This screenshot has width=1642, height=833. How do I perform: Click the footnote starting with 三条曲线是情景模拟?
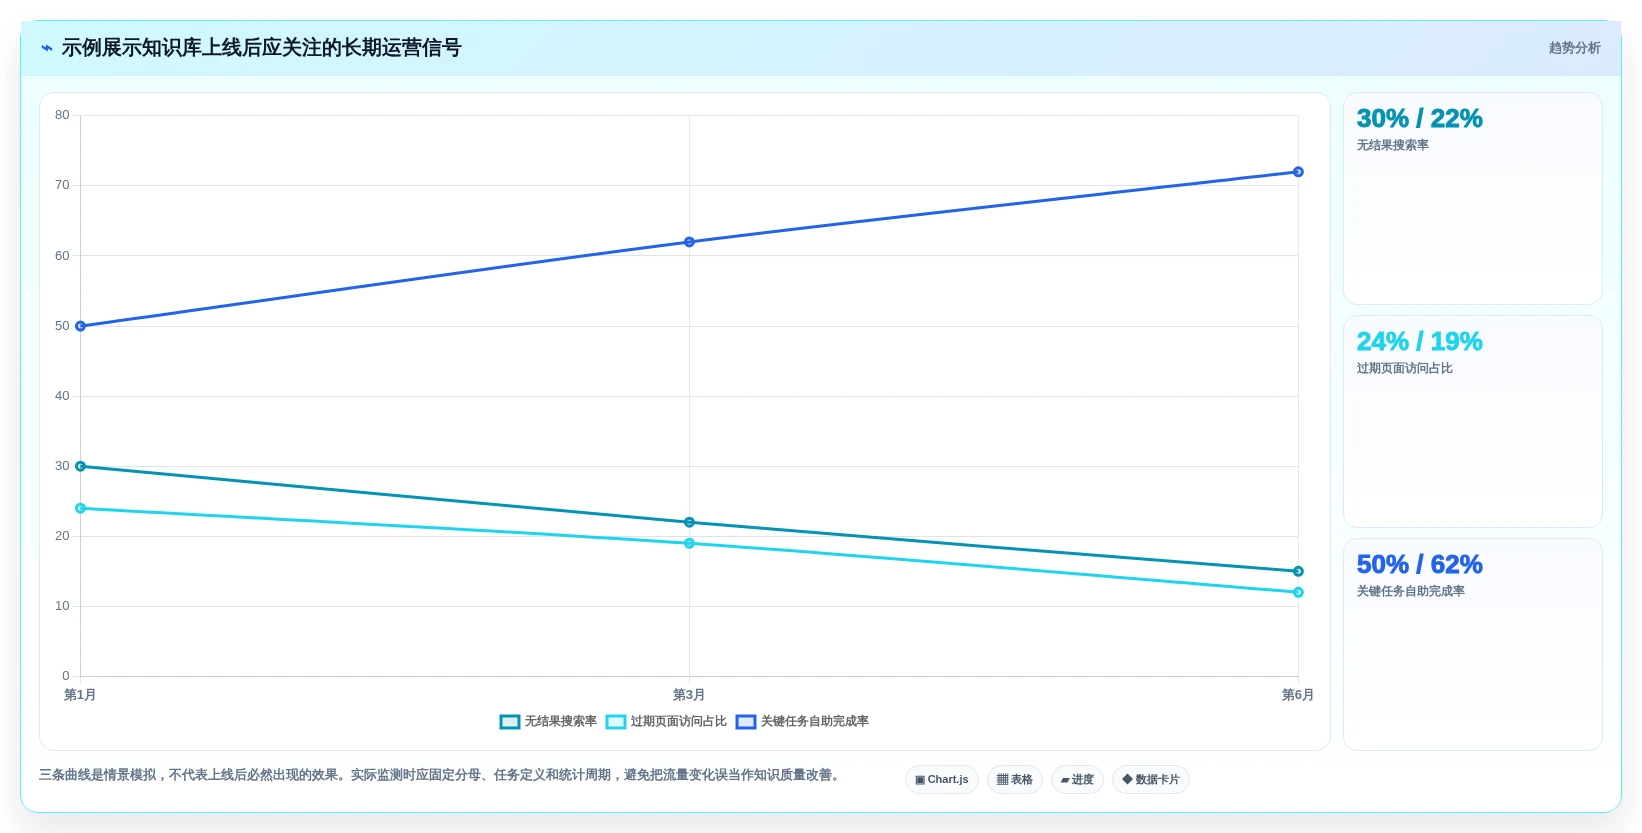coord(441,775)
